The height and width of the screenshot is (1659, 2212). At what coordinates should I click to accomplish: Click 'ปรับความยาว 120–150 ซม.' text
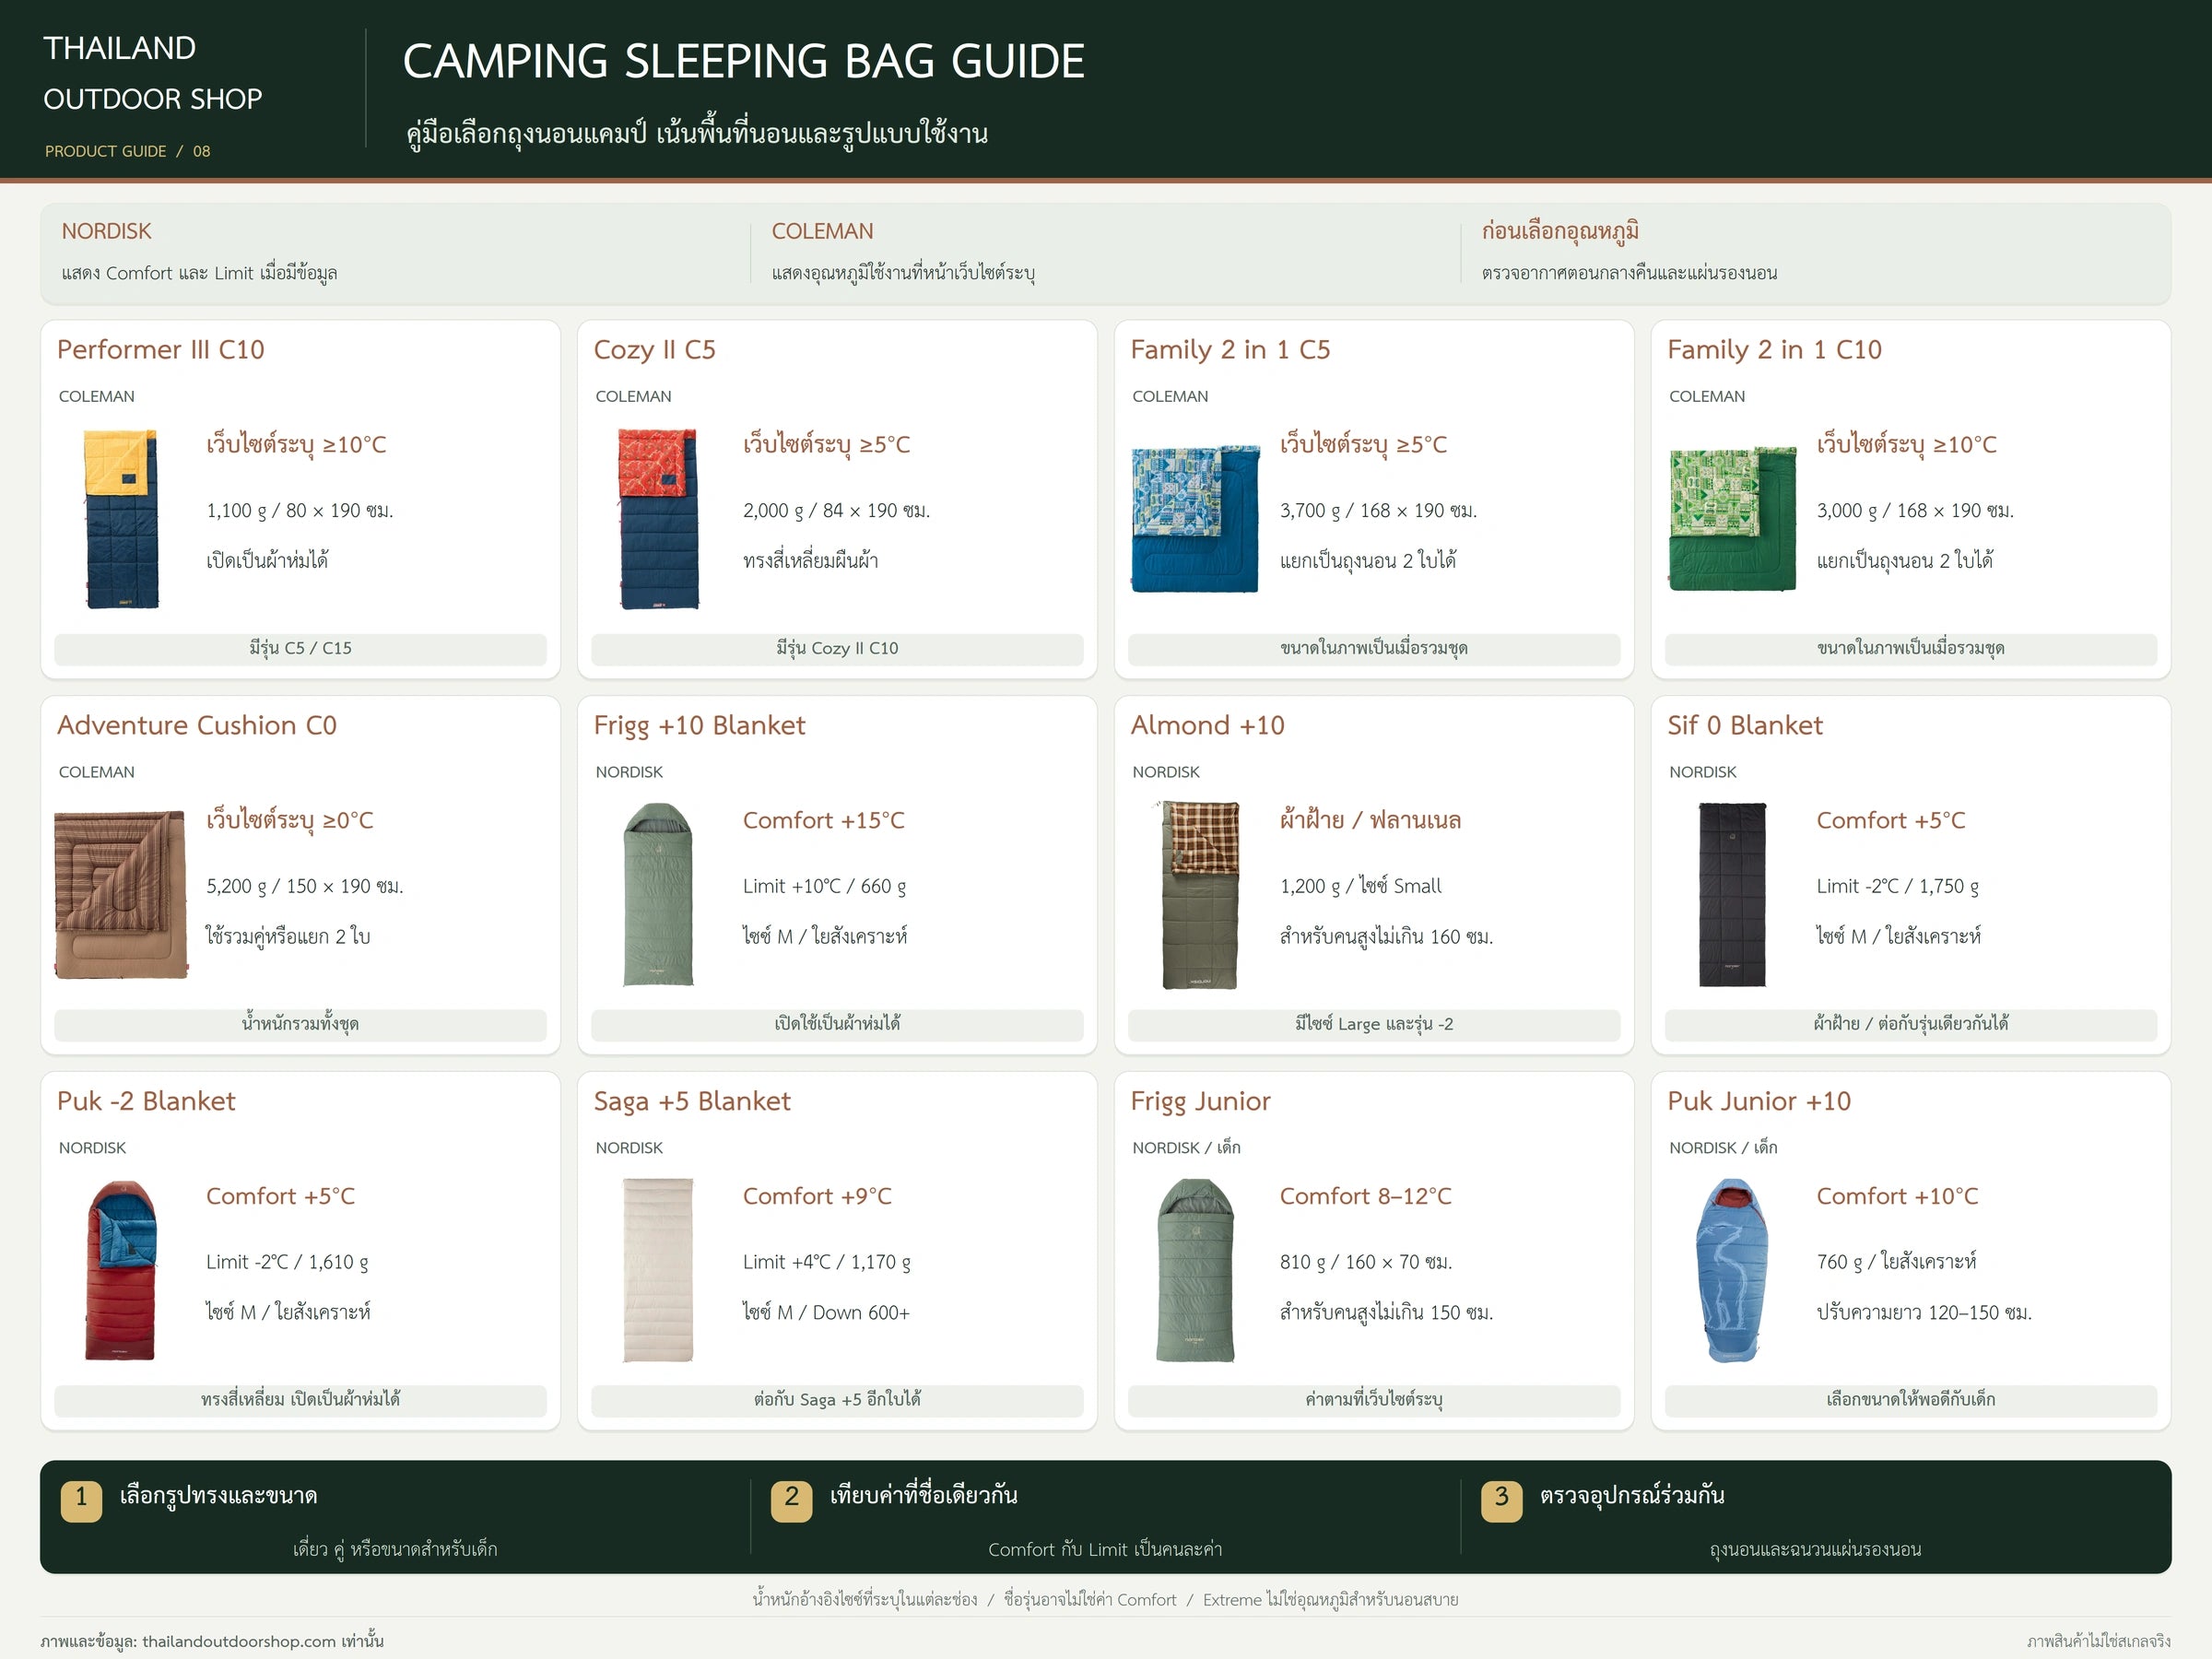(x=1924, y=1312)
